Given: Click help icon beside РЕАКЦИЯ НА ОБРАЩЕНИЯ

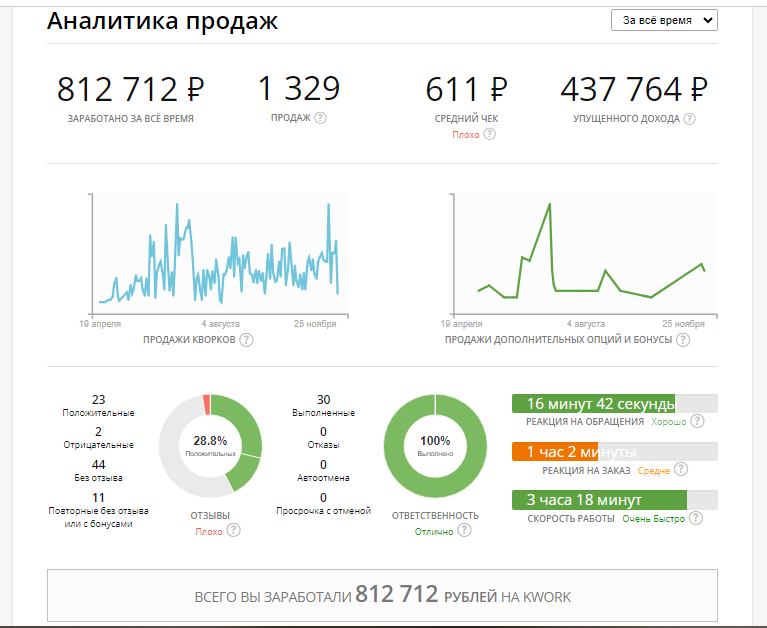Looking at the screenshot, I should click(698, 421).
